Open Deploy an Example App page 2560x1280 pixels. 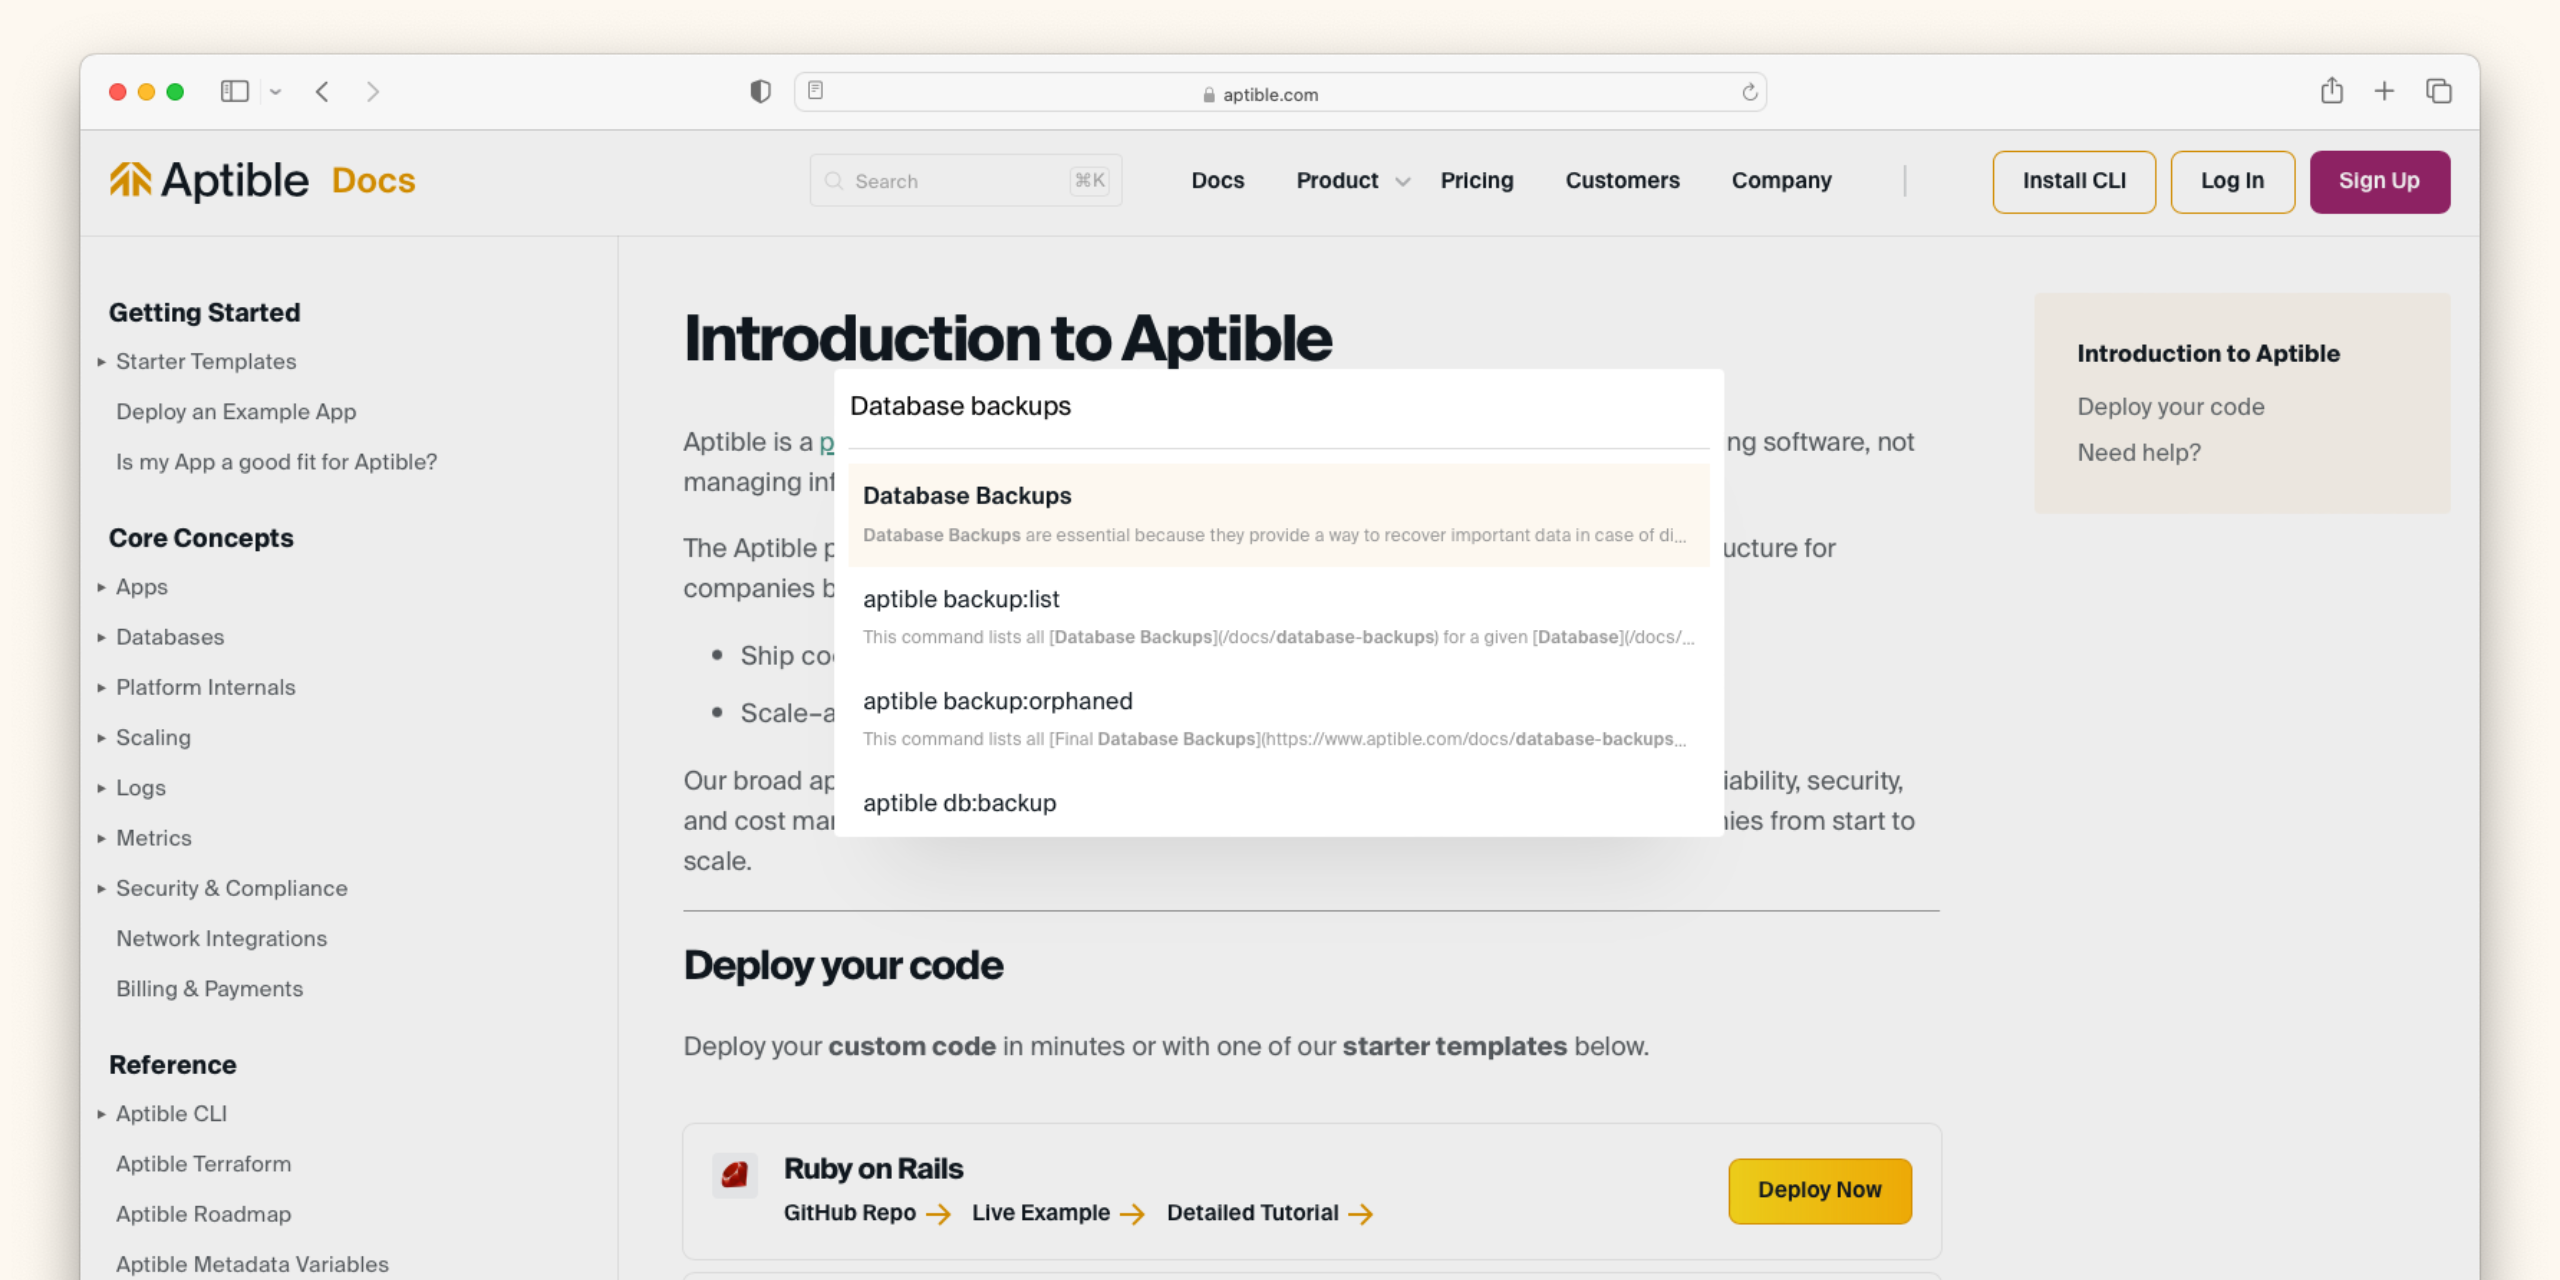[x=236, y=412]
